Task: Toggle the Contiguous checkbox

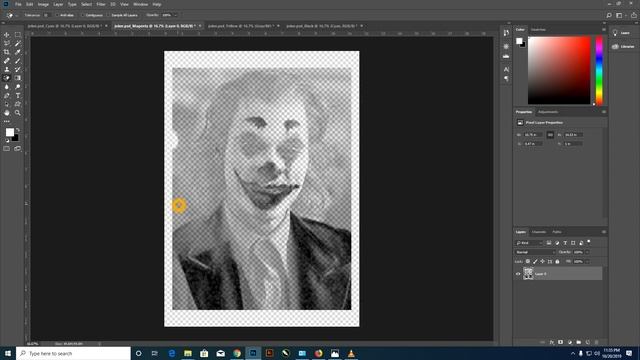Action: point(82,15)
